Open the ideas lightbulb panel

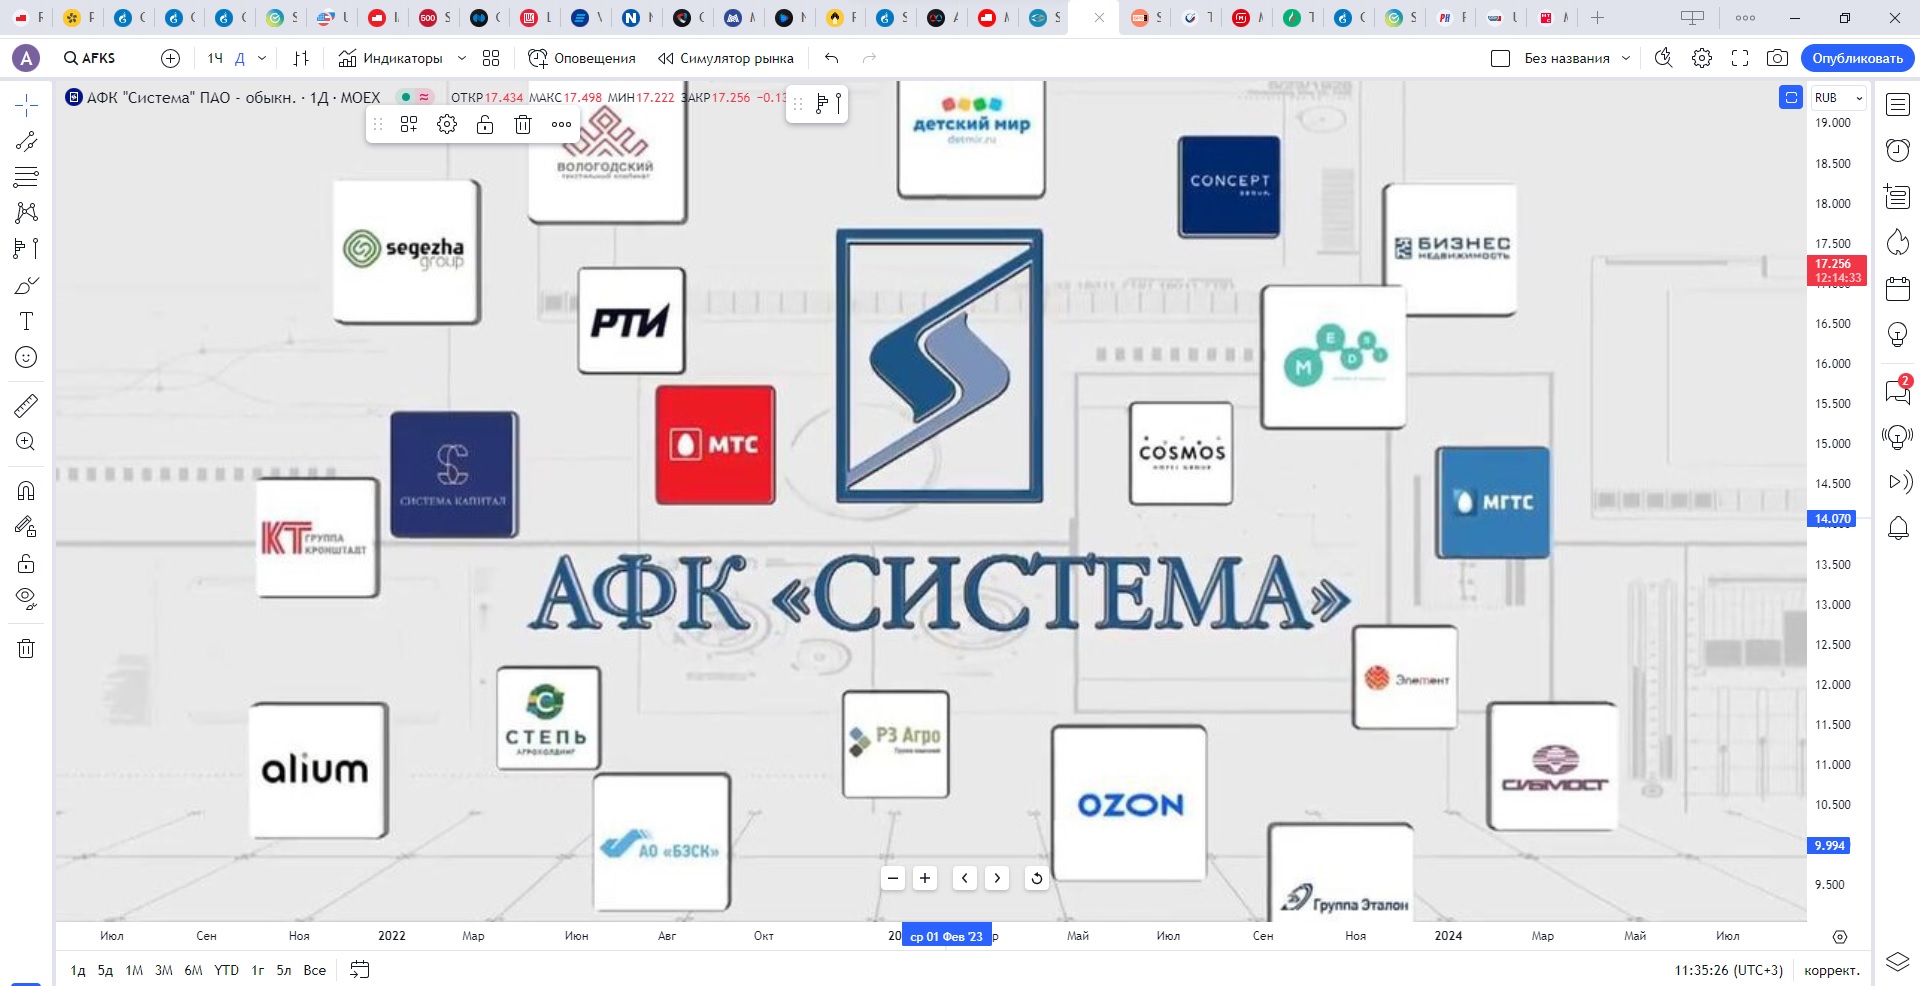(1898, 334)
